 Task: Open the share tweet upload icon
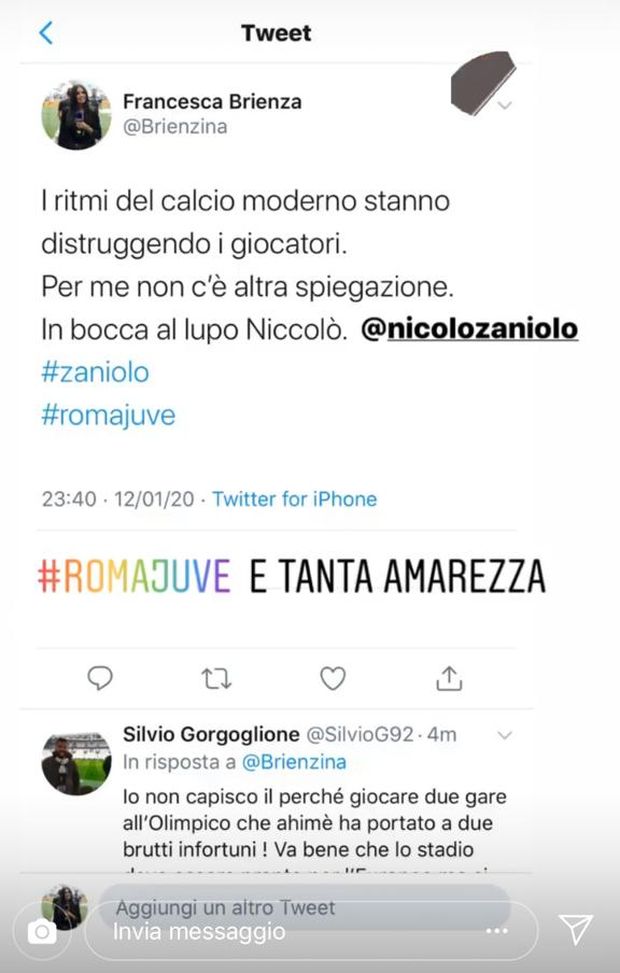coord(449,678)
